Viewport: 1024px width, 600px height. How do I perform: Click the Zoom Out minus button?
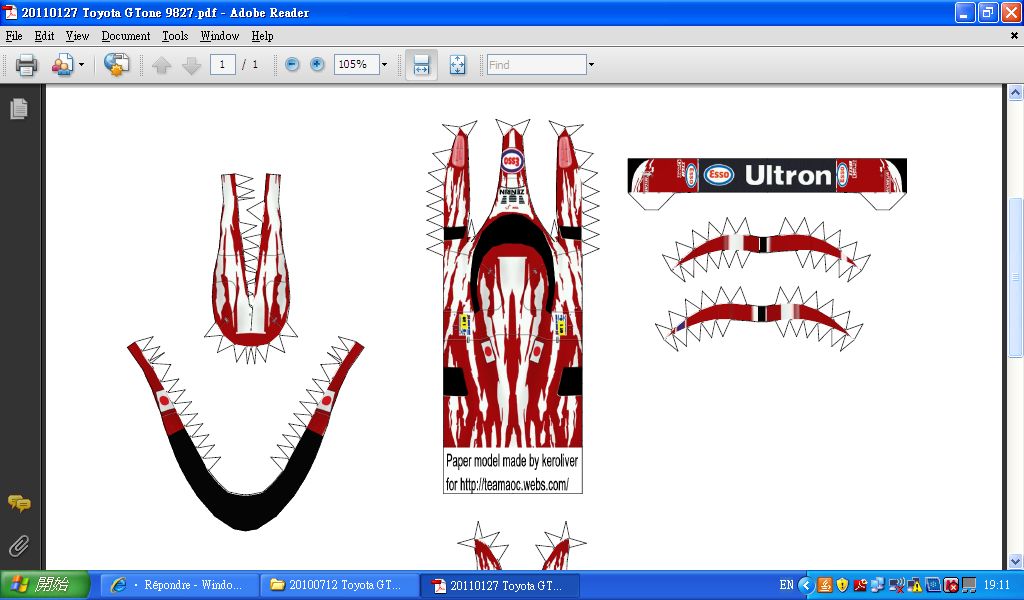(292, 65)
